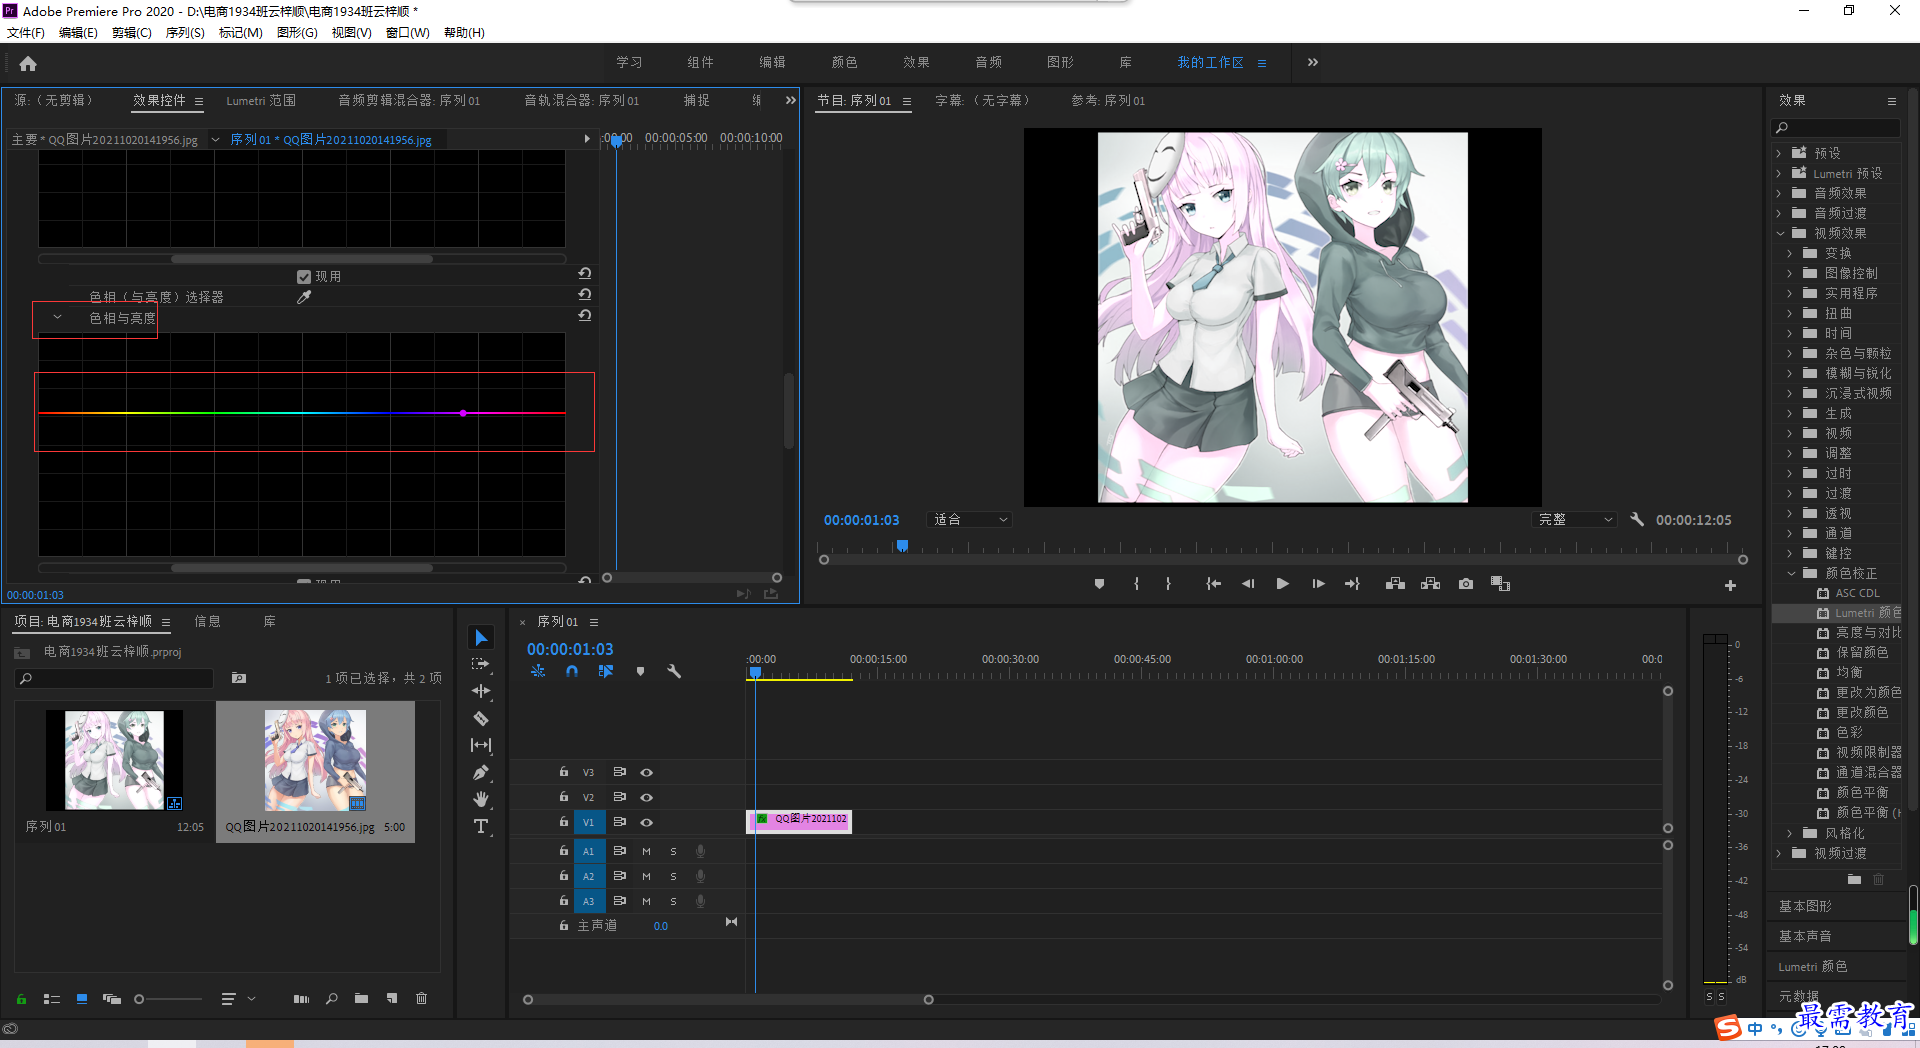Toggle V3 track output eye
This screenshot has width=1920, height=1048.
coord(647,772)
